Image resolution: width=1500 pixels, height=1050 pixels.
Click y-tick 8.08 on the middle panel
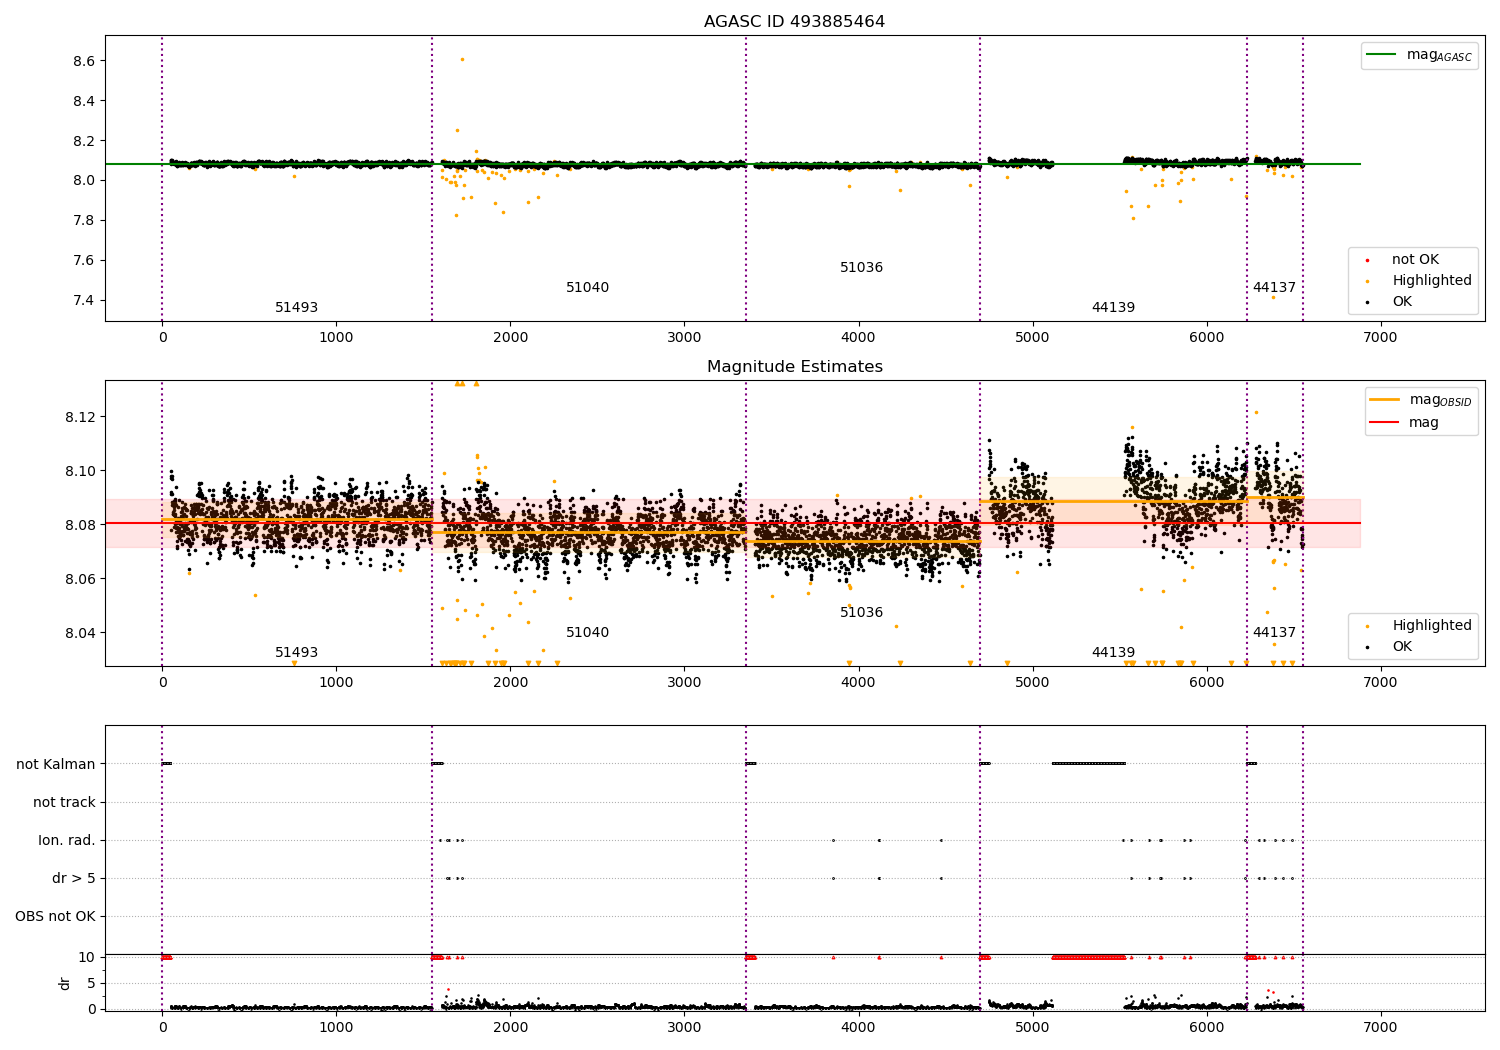click(x=80, y=526)
